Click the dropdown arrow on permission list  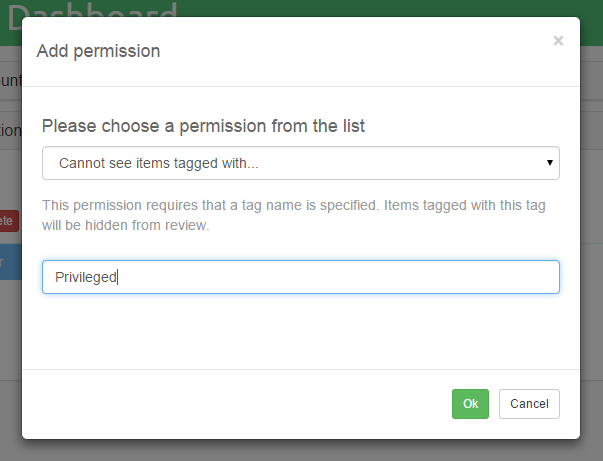pos(550,162)
